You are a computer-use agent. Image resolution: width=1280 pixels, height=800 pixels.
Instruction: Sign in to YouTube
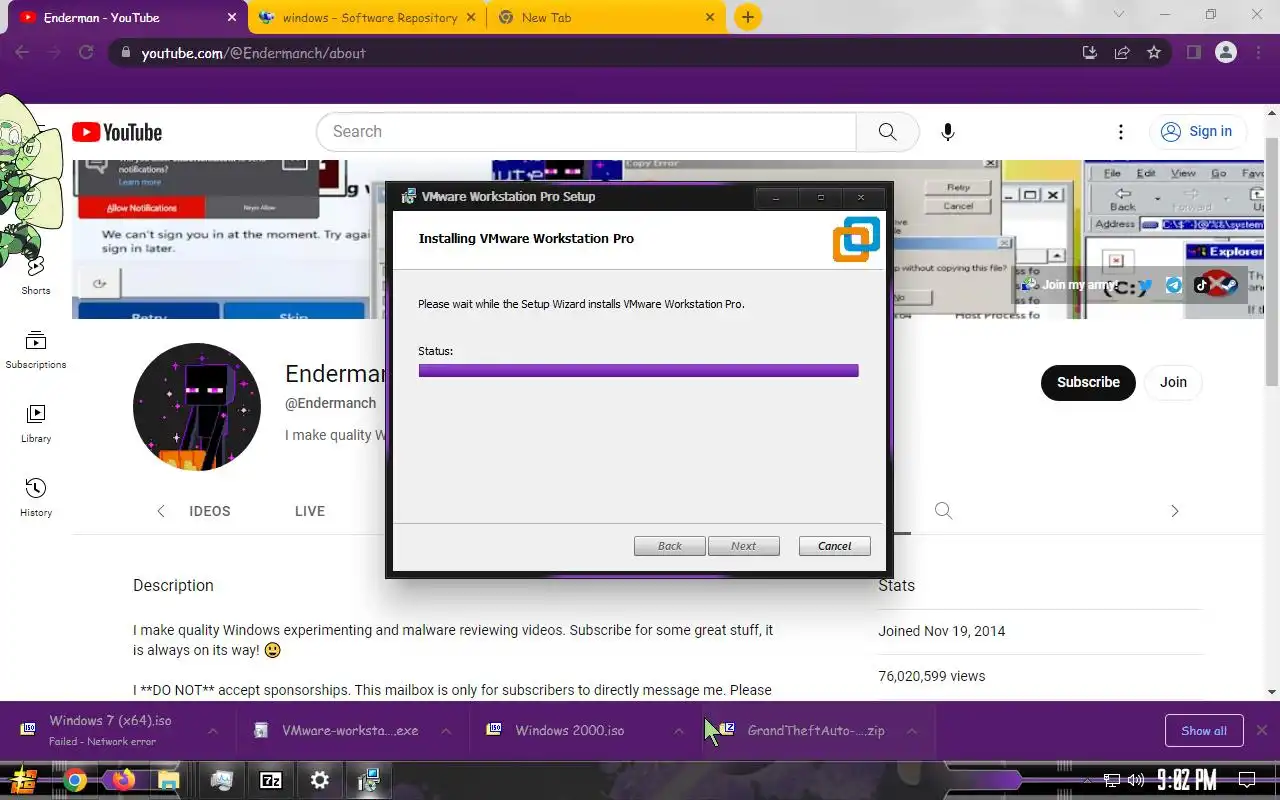(1196, 132)
